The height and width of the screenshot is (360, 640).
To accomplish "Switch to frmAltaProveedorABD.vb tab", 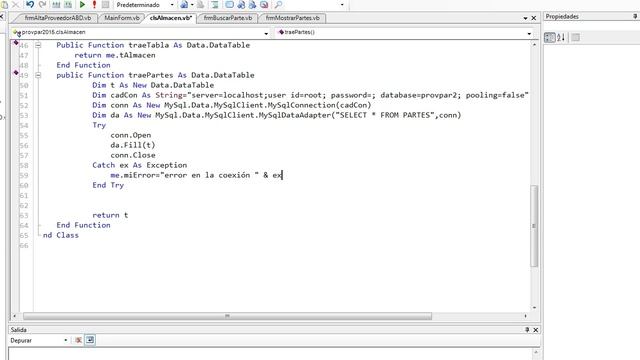I will (x=58, y=18).
